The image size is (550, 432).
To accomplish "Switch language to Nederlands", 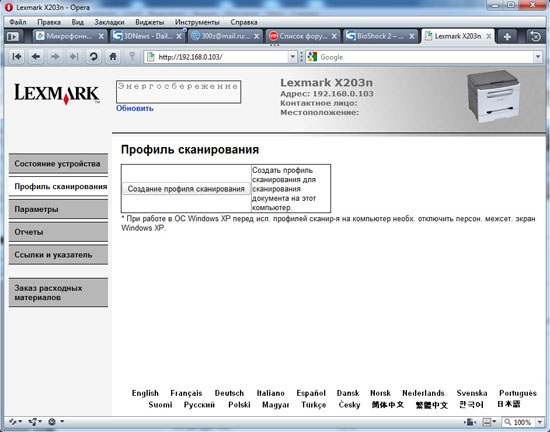I will (423, 393).
